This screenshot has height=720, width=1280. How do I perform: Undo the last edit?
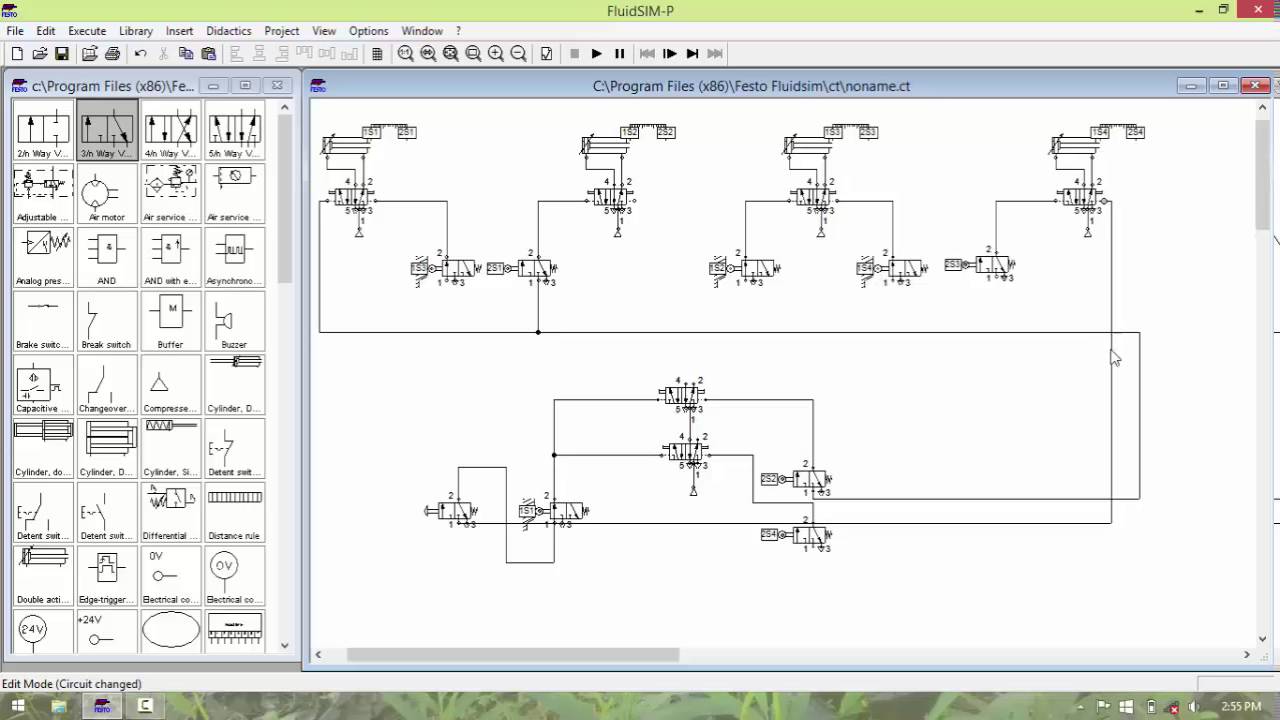pyautogui.click(x=140, y=54)
